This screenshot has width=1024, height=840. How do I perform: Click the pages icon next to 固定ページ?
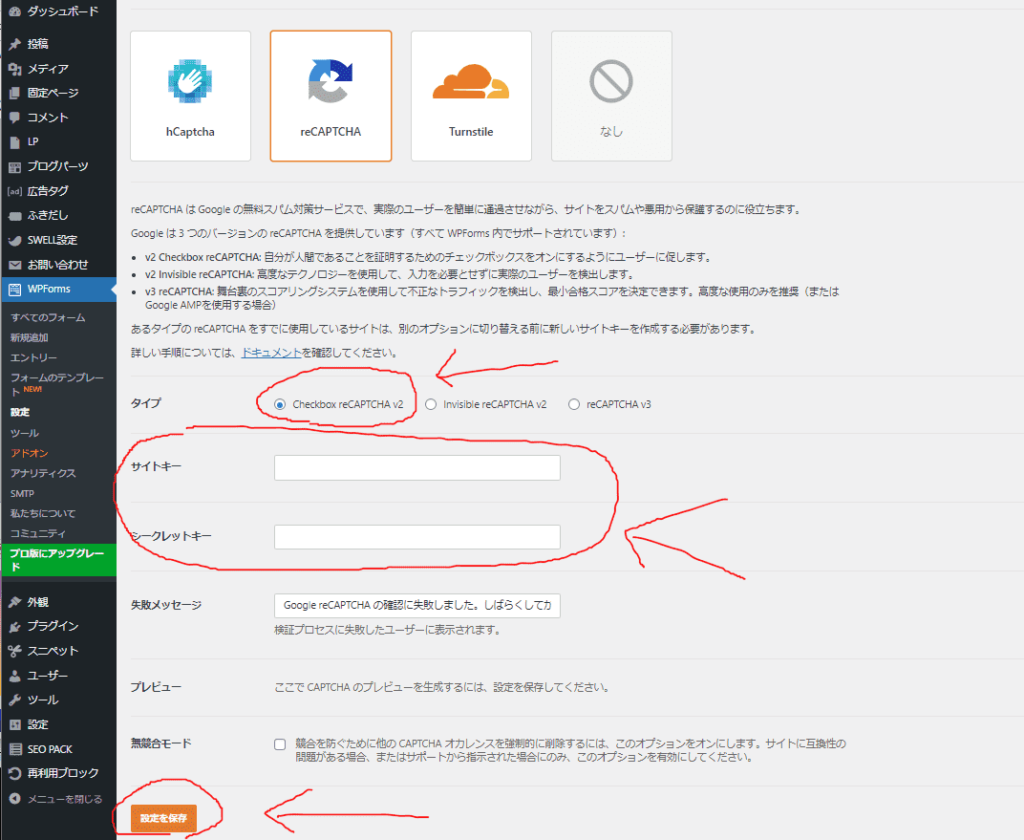(x=14, y=93)
